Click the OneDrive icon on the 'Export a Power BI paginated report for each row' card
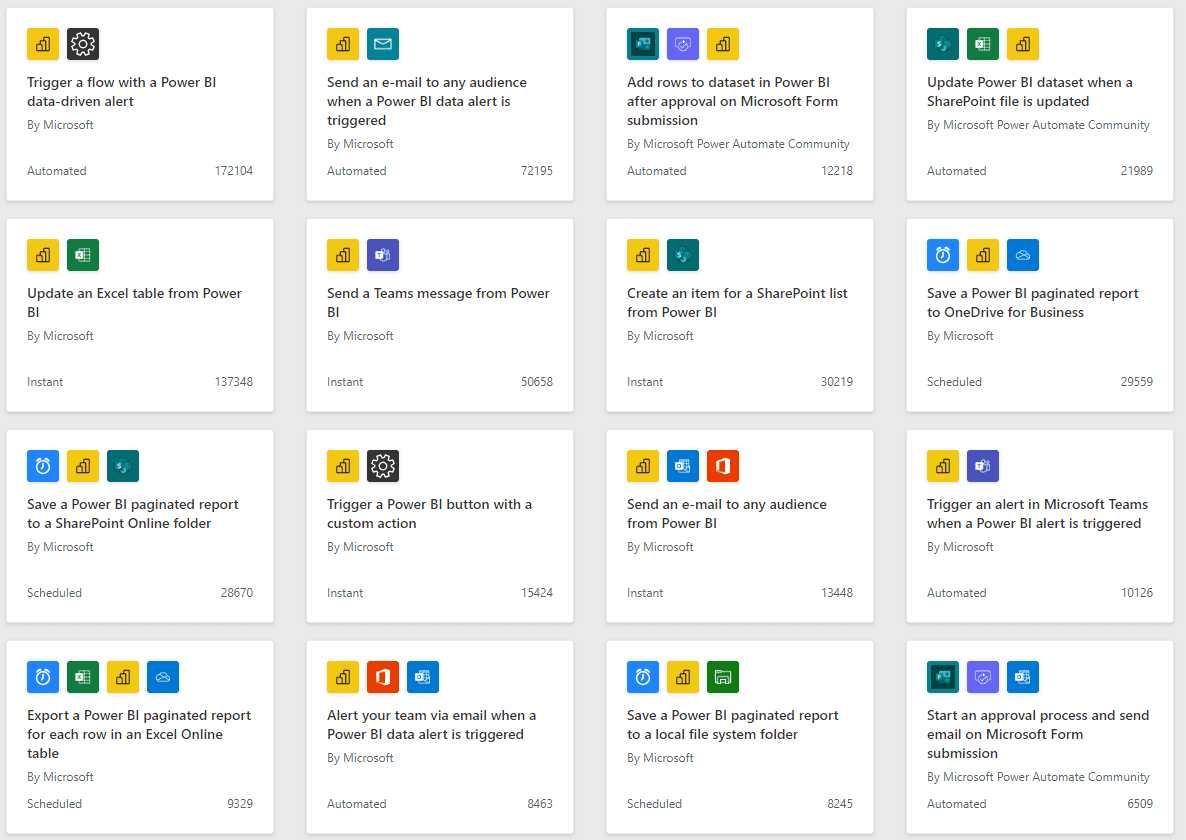The height and width of the screenshot is (840, 1186). (163, 677)
